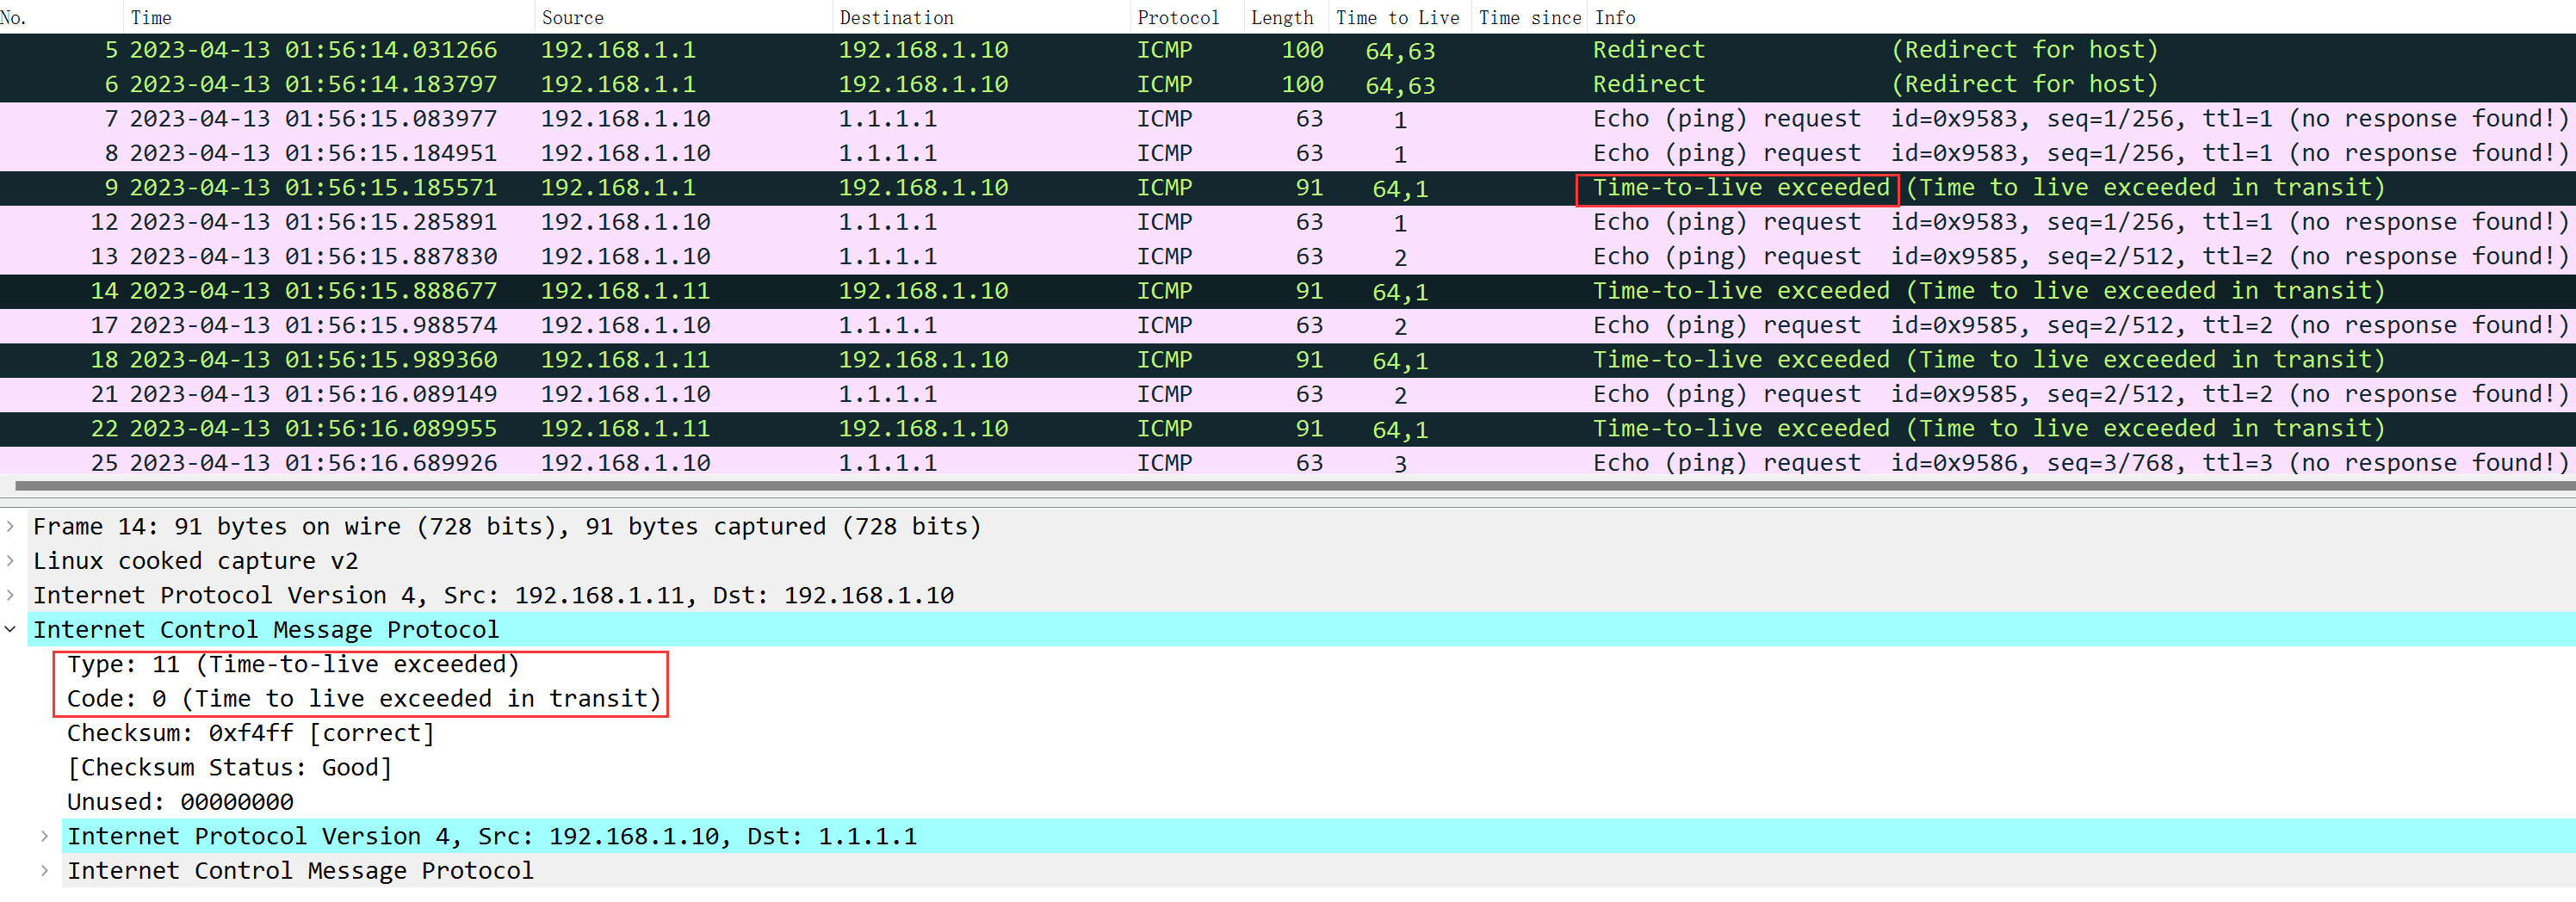Select packet number 6 Redirect row

(1288, 84)
